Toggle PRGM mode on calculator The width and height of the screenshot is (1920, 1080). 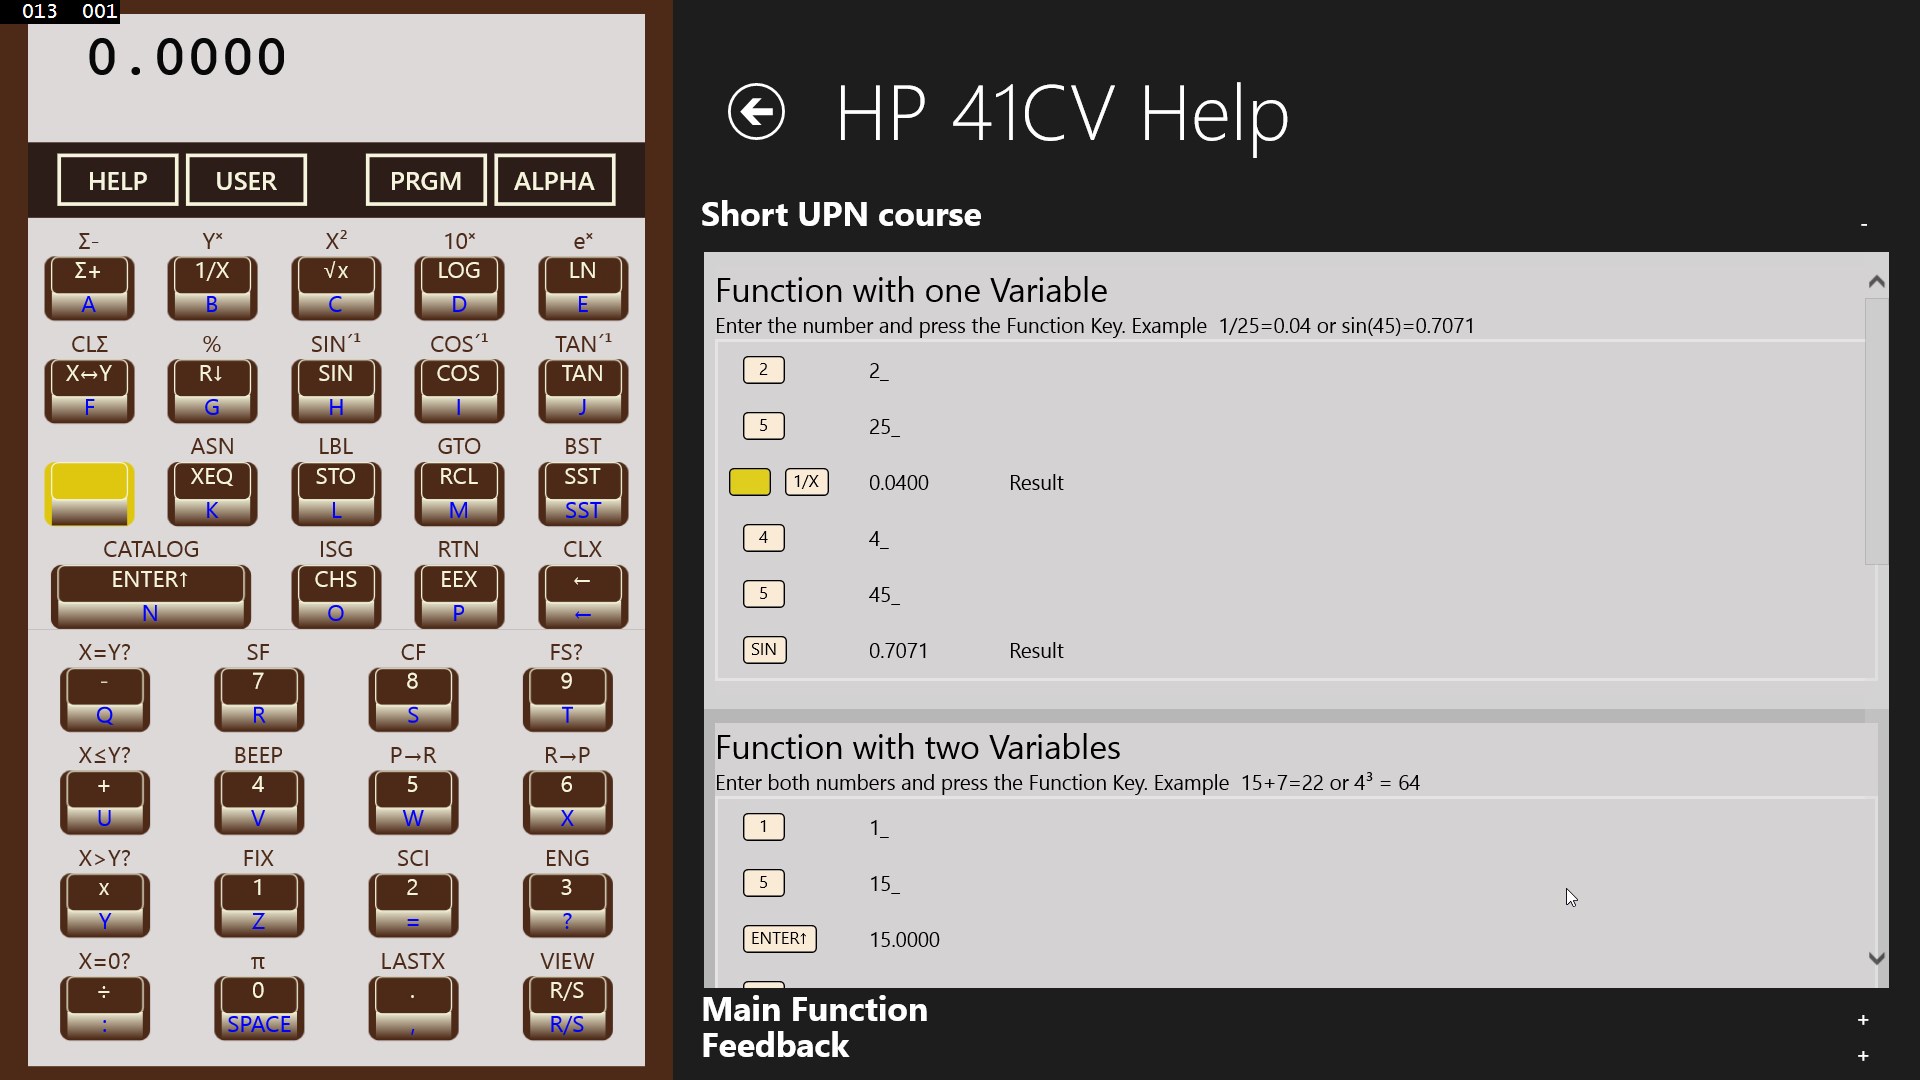[426, 181]
